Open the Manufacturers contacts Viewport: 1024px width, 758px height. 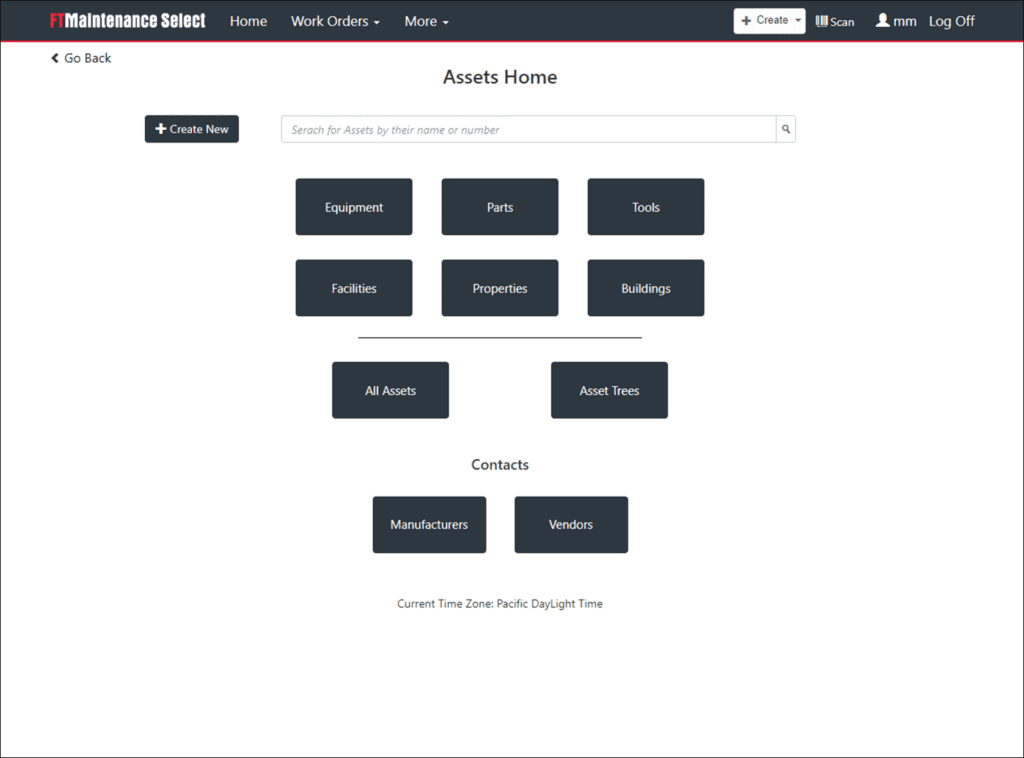[x=429, y=525]
